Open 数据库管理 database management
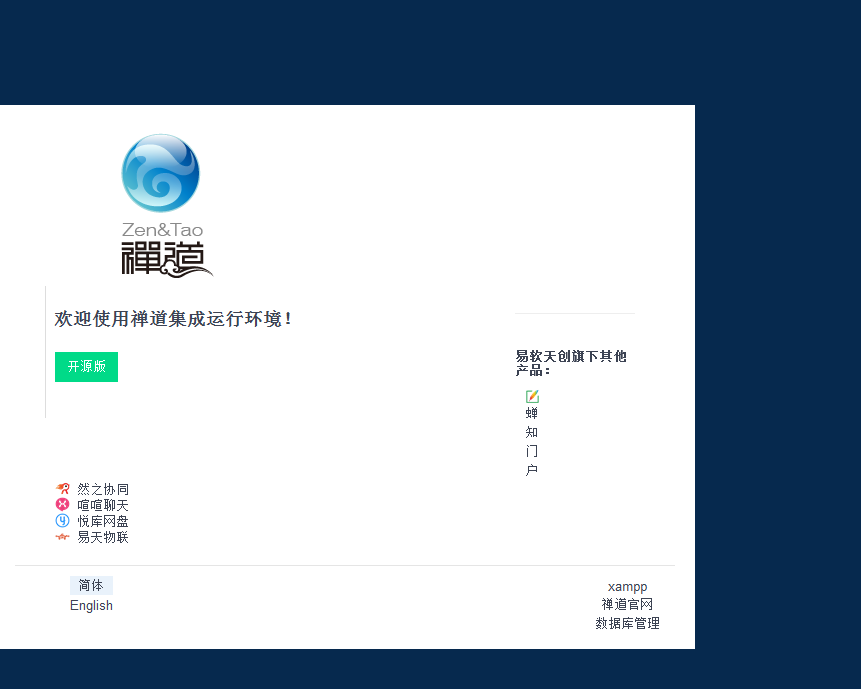 627,624
